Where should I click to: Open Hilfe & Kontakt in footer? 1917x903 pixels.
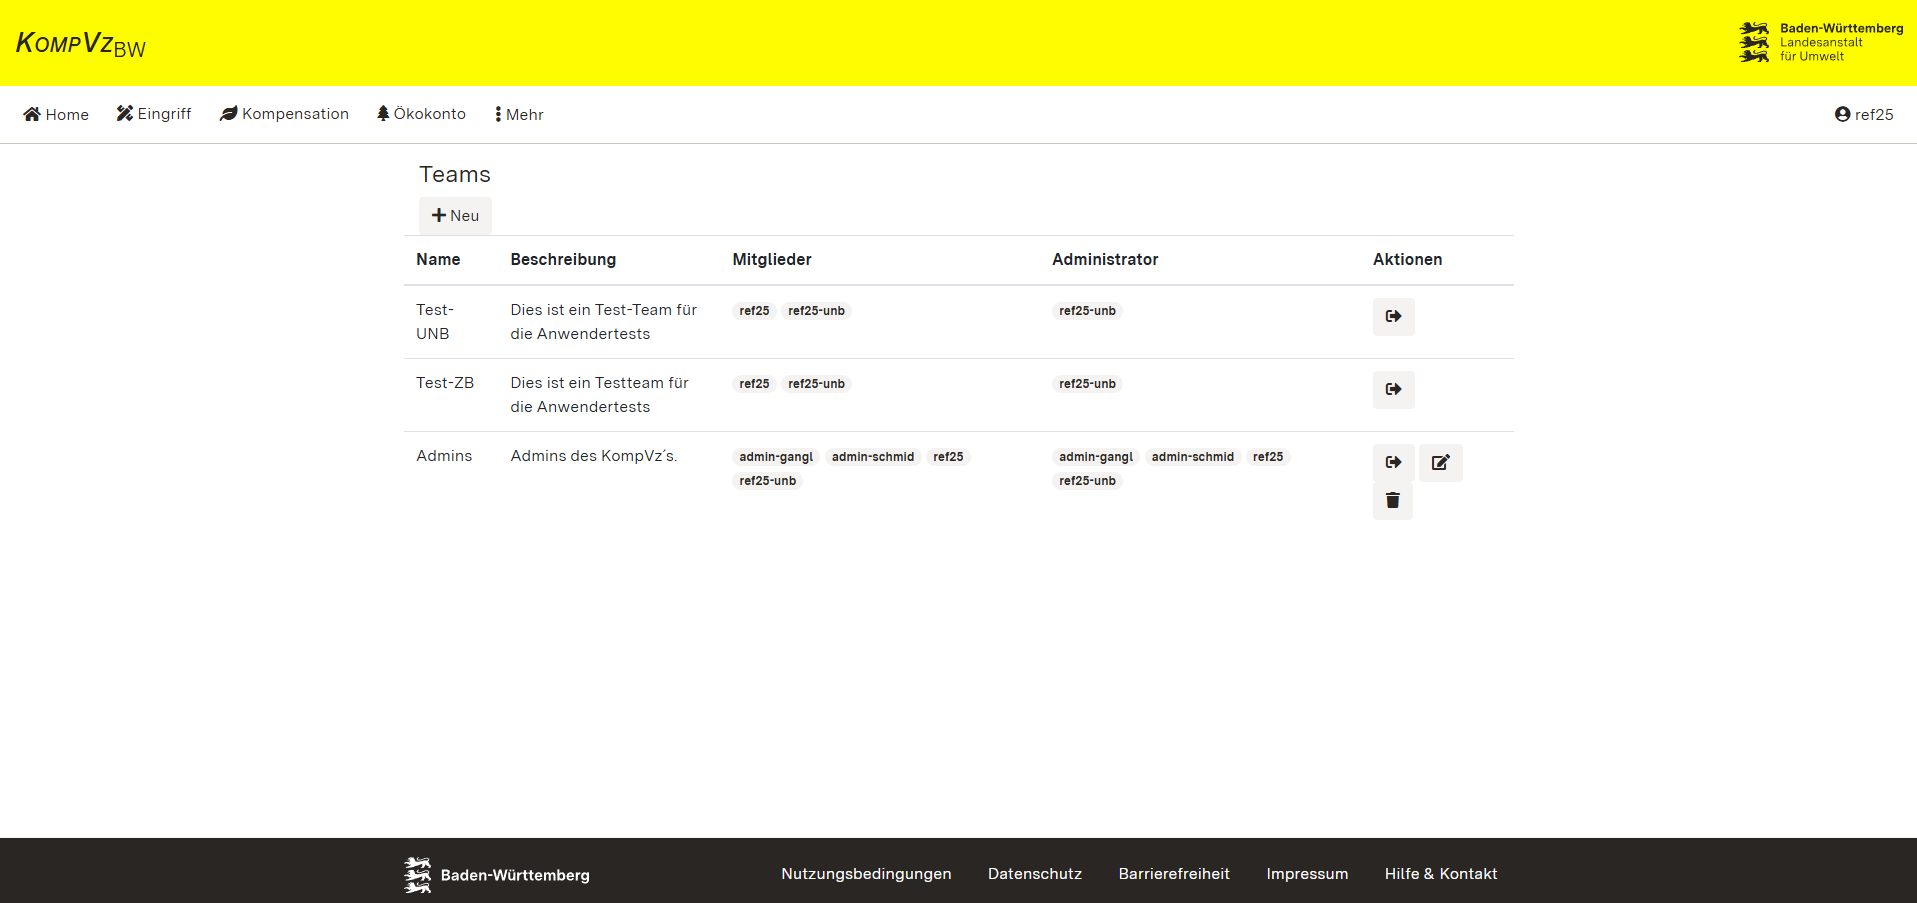coord(1440,874)
